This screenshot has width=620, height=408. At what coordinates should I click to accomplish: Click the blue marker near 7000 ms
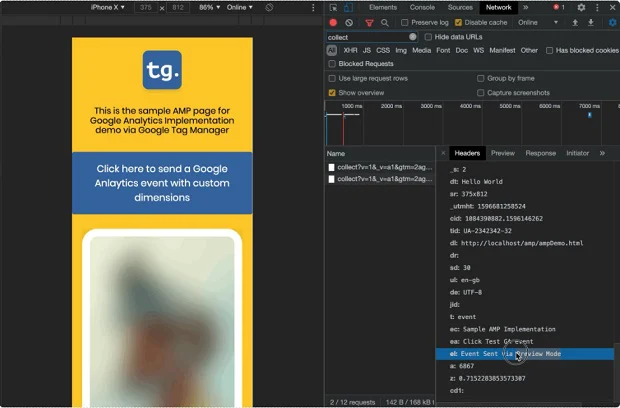click(x=590, y=115)
